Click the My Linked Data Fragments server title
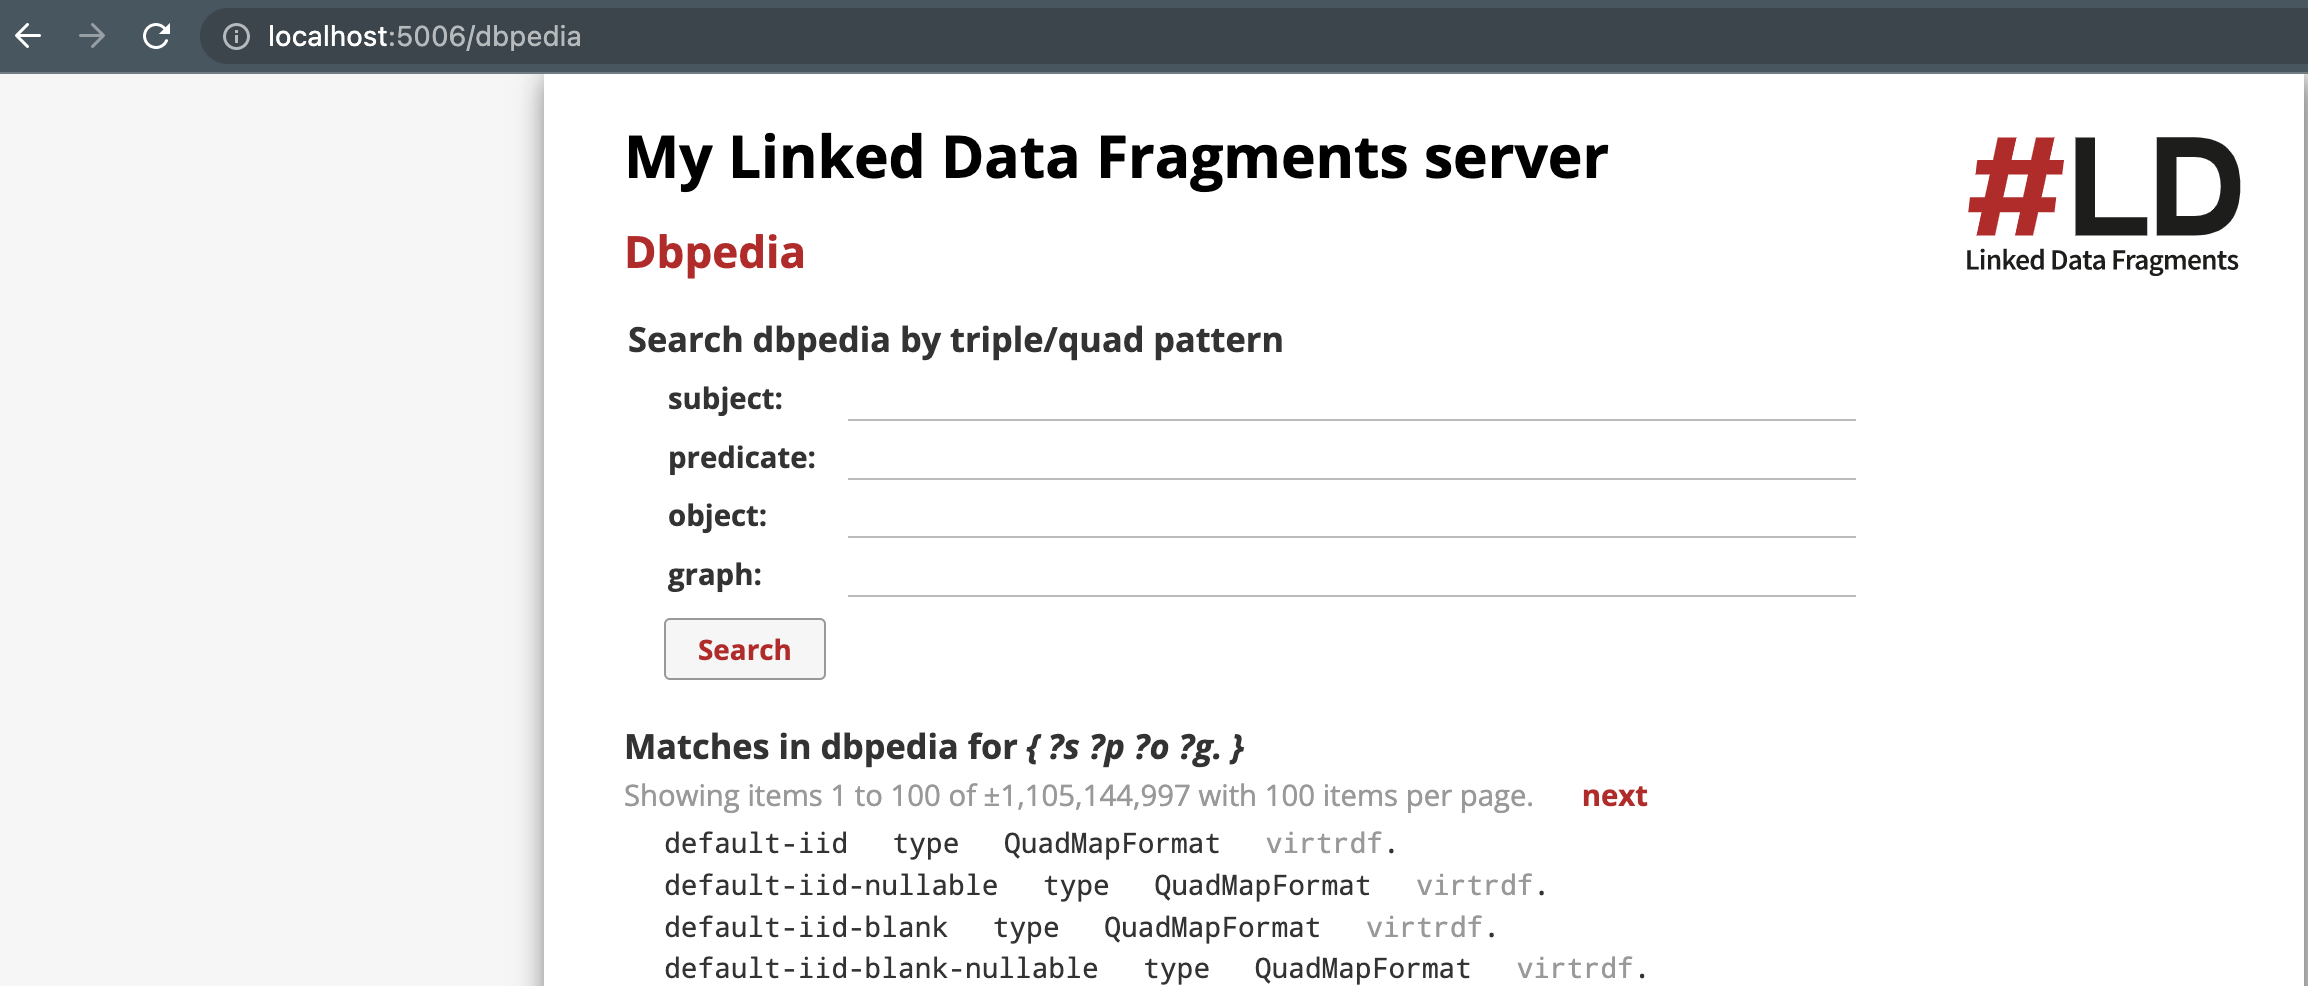This screenshot has width=2308, height=986. pyautogui.click(x=1116, y=157)
